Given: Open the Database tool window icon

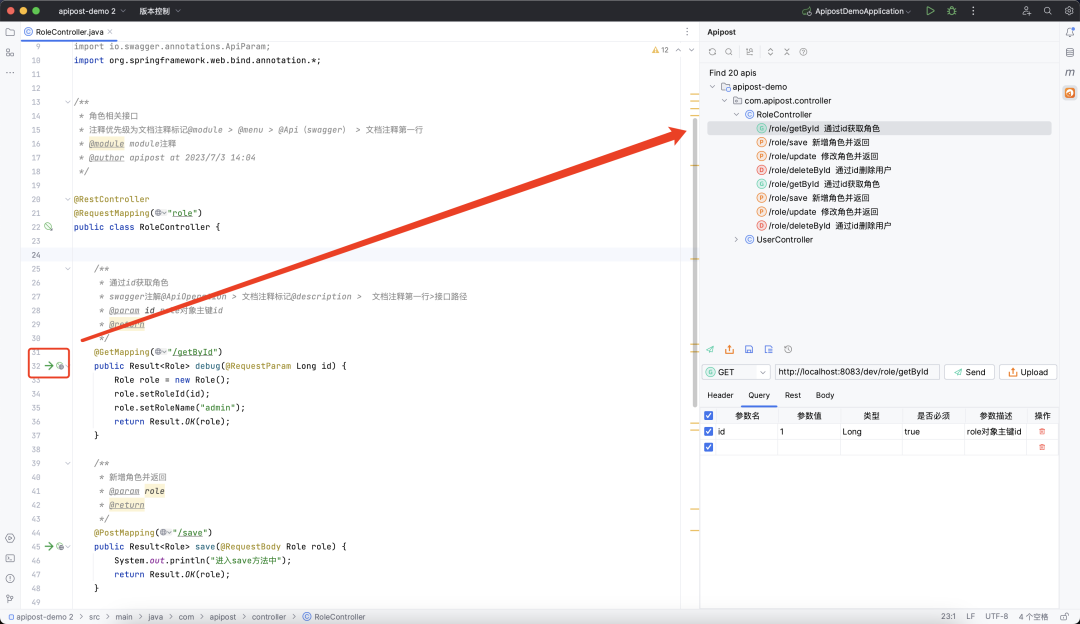Looking at the screenshot, I should (x=1070, y=52).
